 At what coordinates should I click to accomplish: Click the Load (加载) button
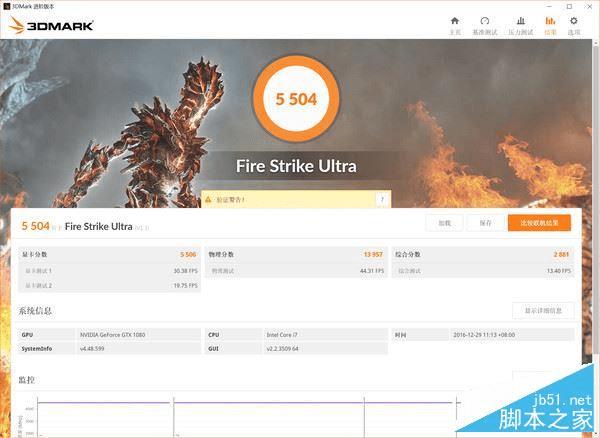[444, 223]
